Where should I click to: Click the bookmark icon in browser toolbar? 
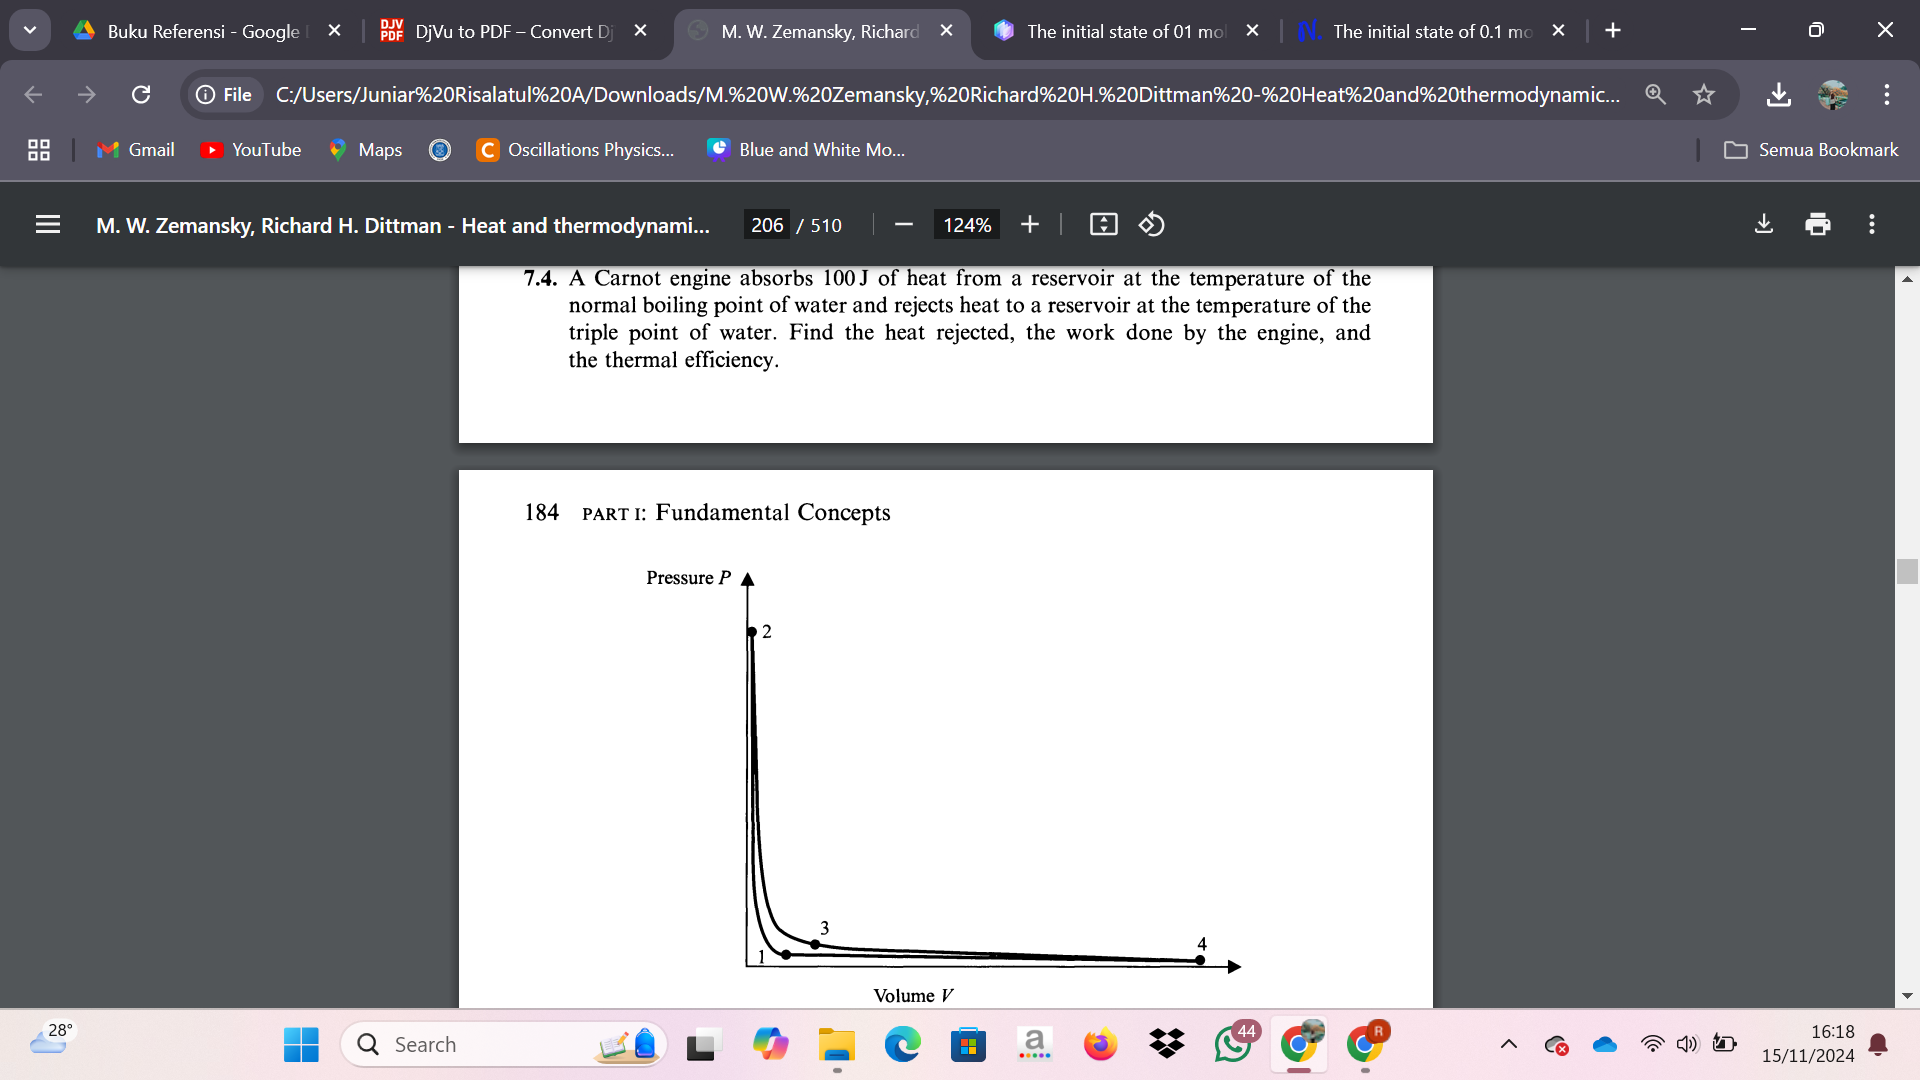click(x=1706, y=94)
